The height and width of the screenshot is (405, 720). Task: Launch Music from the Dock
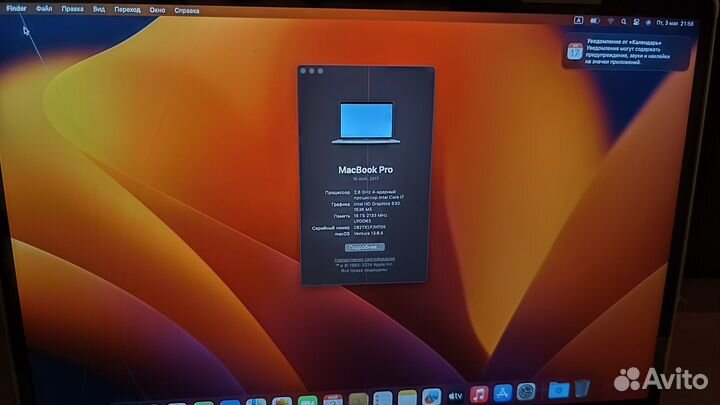478,394
